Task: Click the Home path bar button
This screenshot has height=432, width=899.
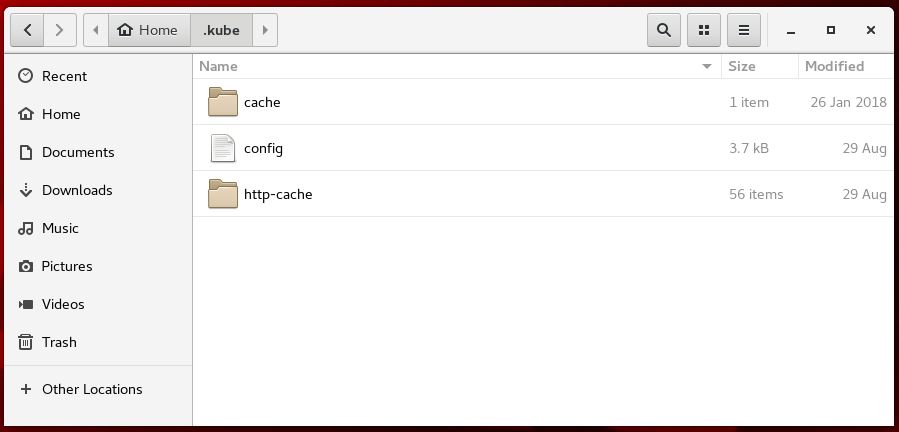Action: click(x=148, y=30)
